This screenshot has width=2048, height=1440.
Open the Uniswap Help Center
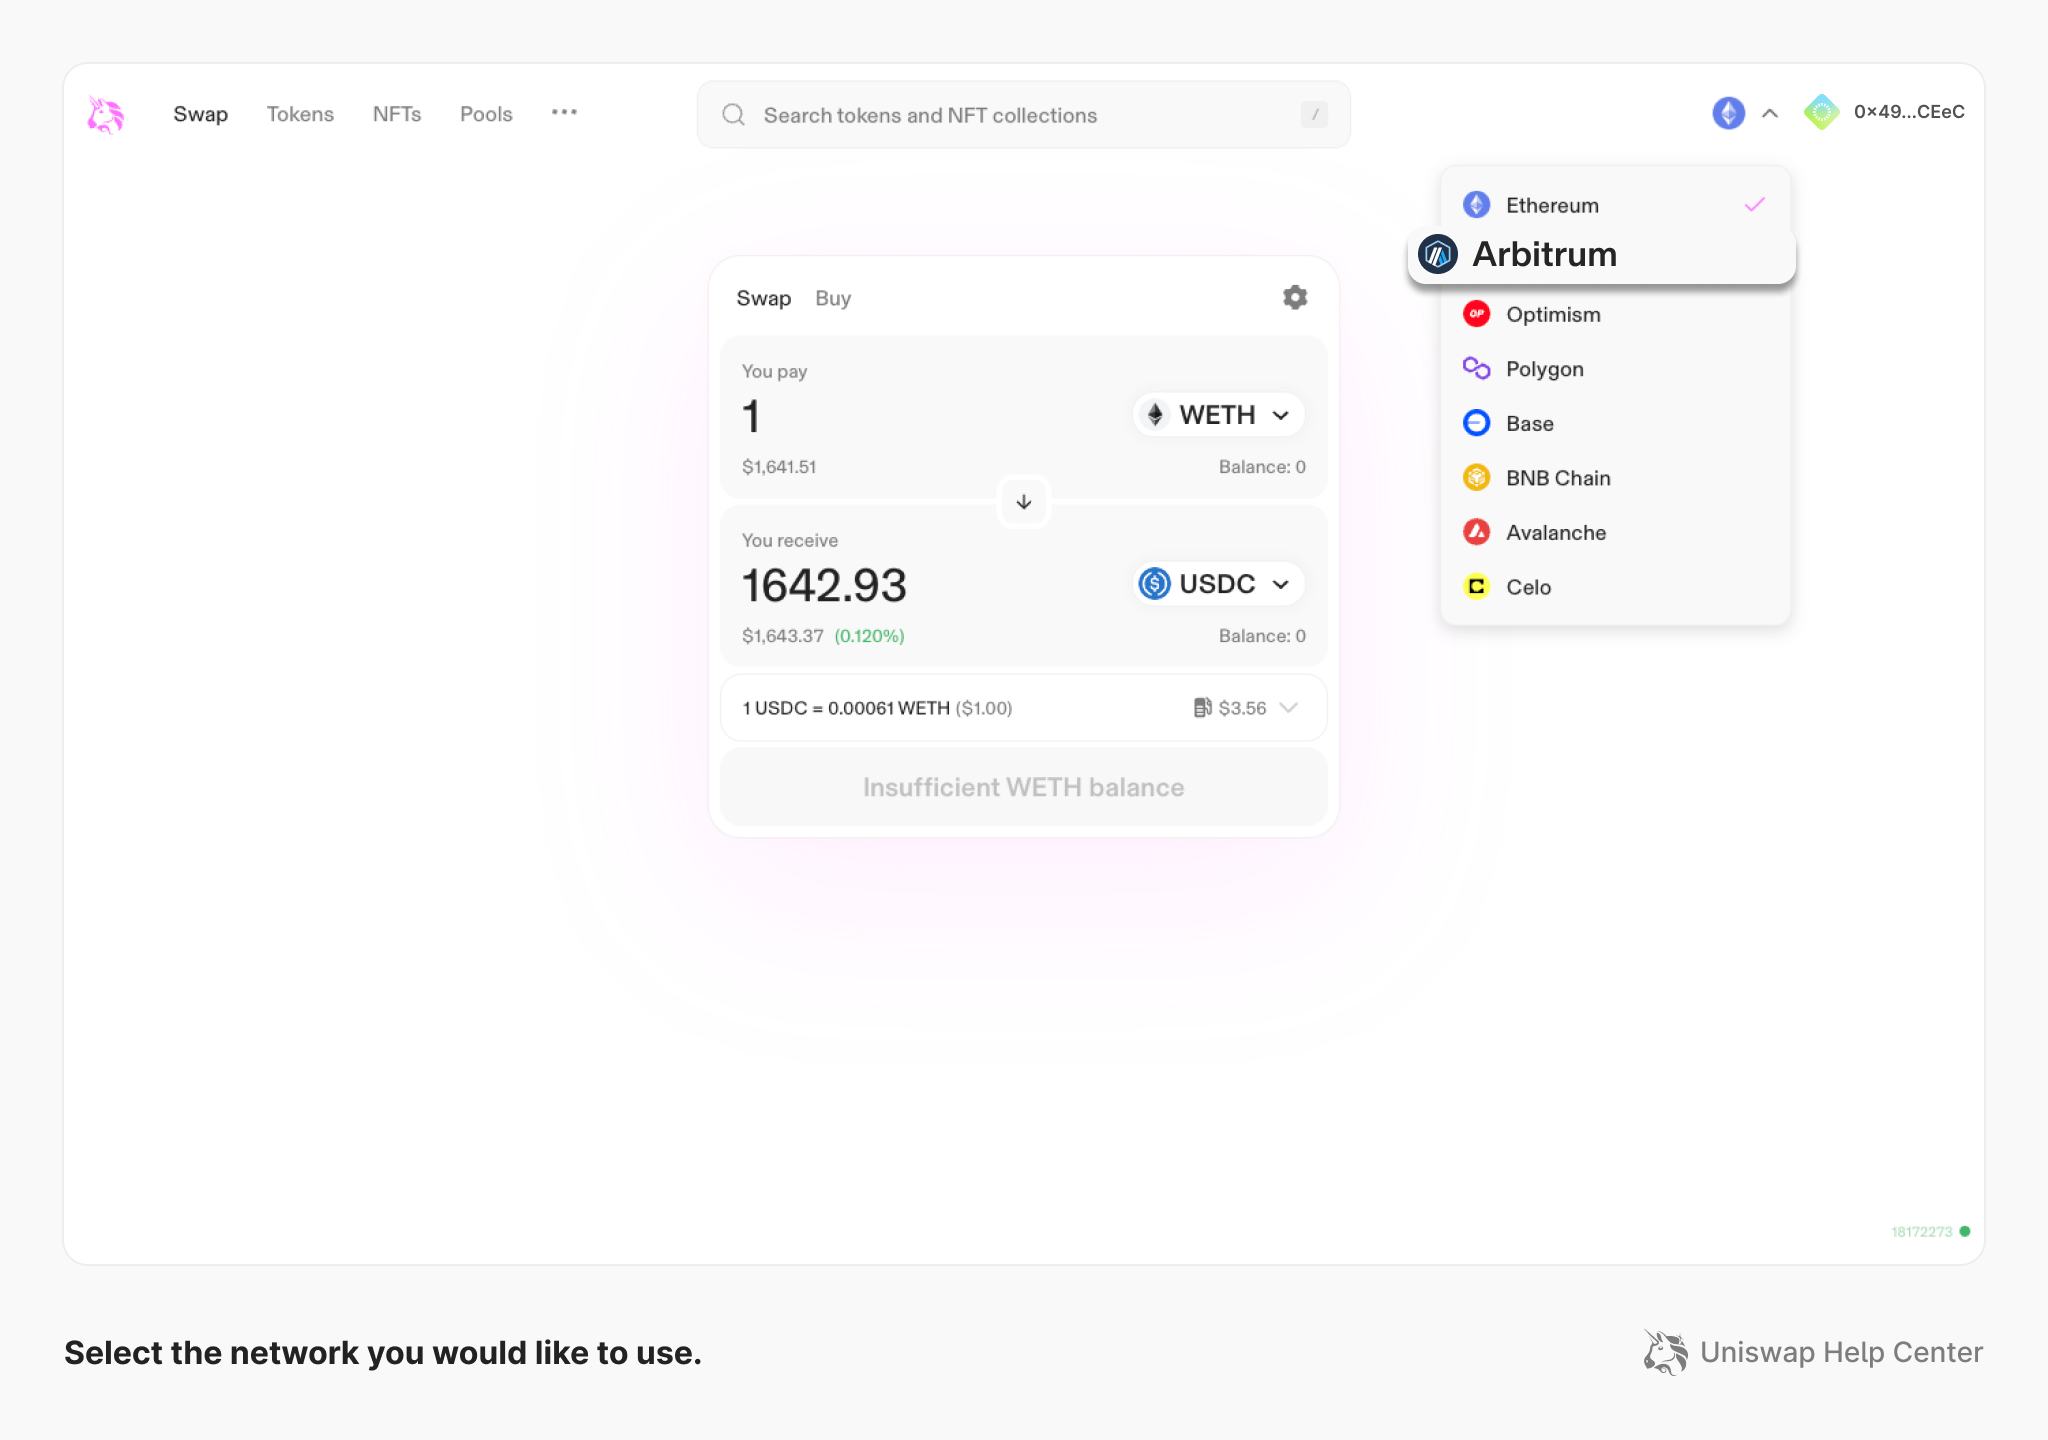(x=1841, y=1352)
